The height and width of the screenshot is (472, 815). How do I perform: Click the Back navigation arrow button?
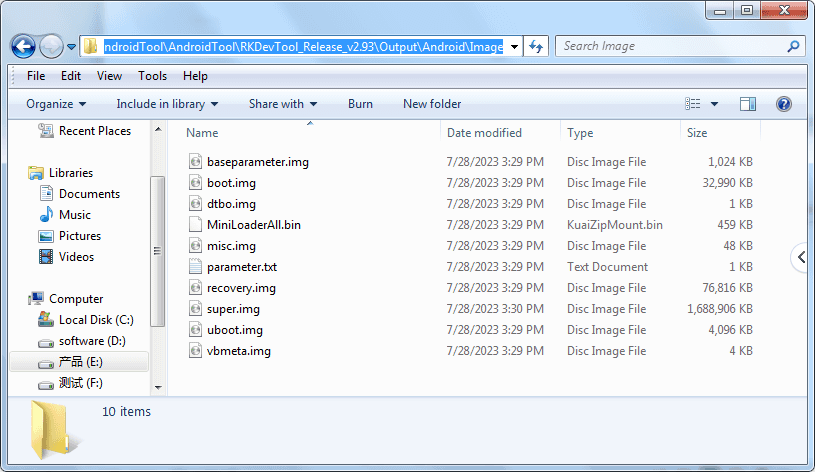(24, 47)
